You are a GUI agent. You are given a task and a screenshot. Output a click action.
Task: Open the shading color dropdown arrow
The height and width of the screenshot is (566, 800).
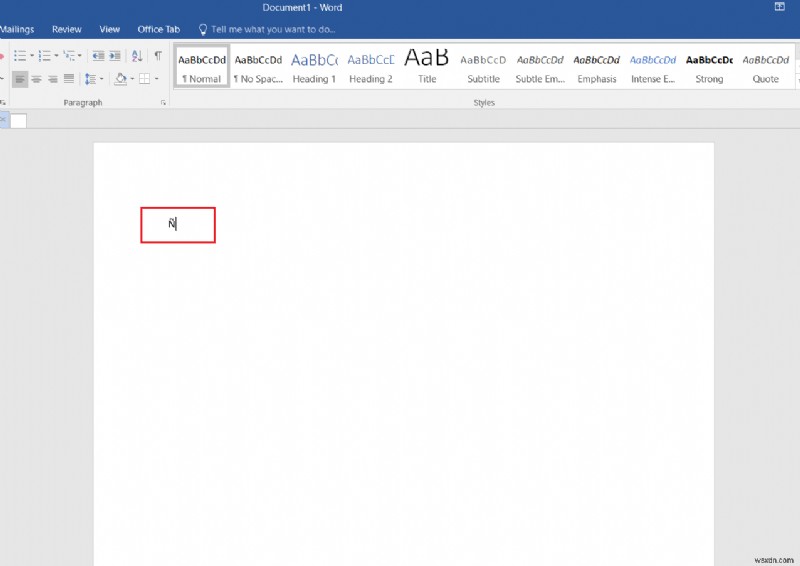click(x=132, y=79)
